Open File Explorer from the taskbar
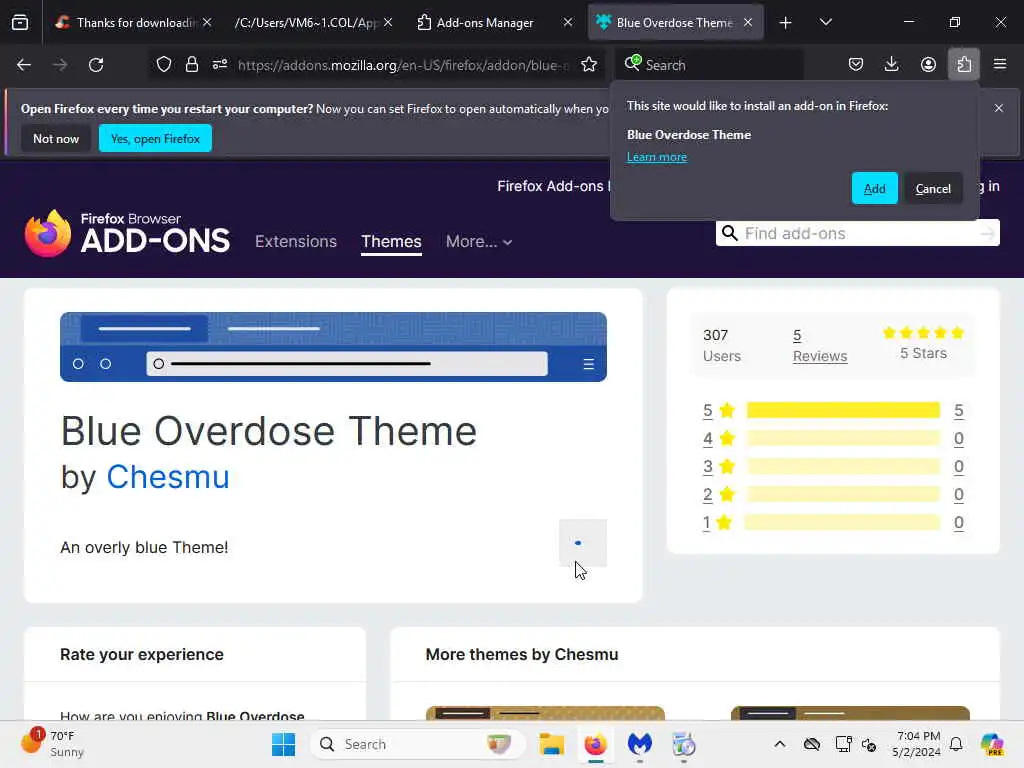 click(552, 744)
